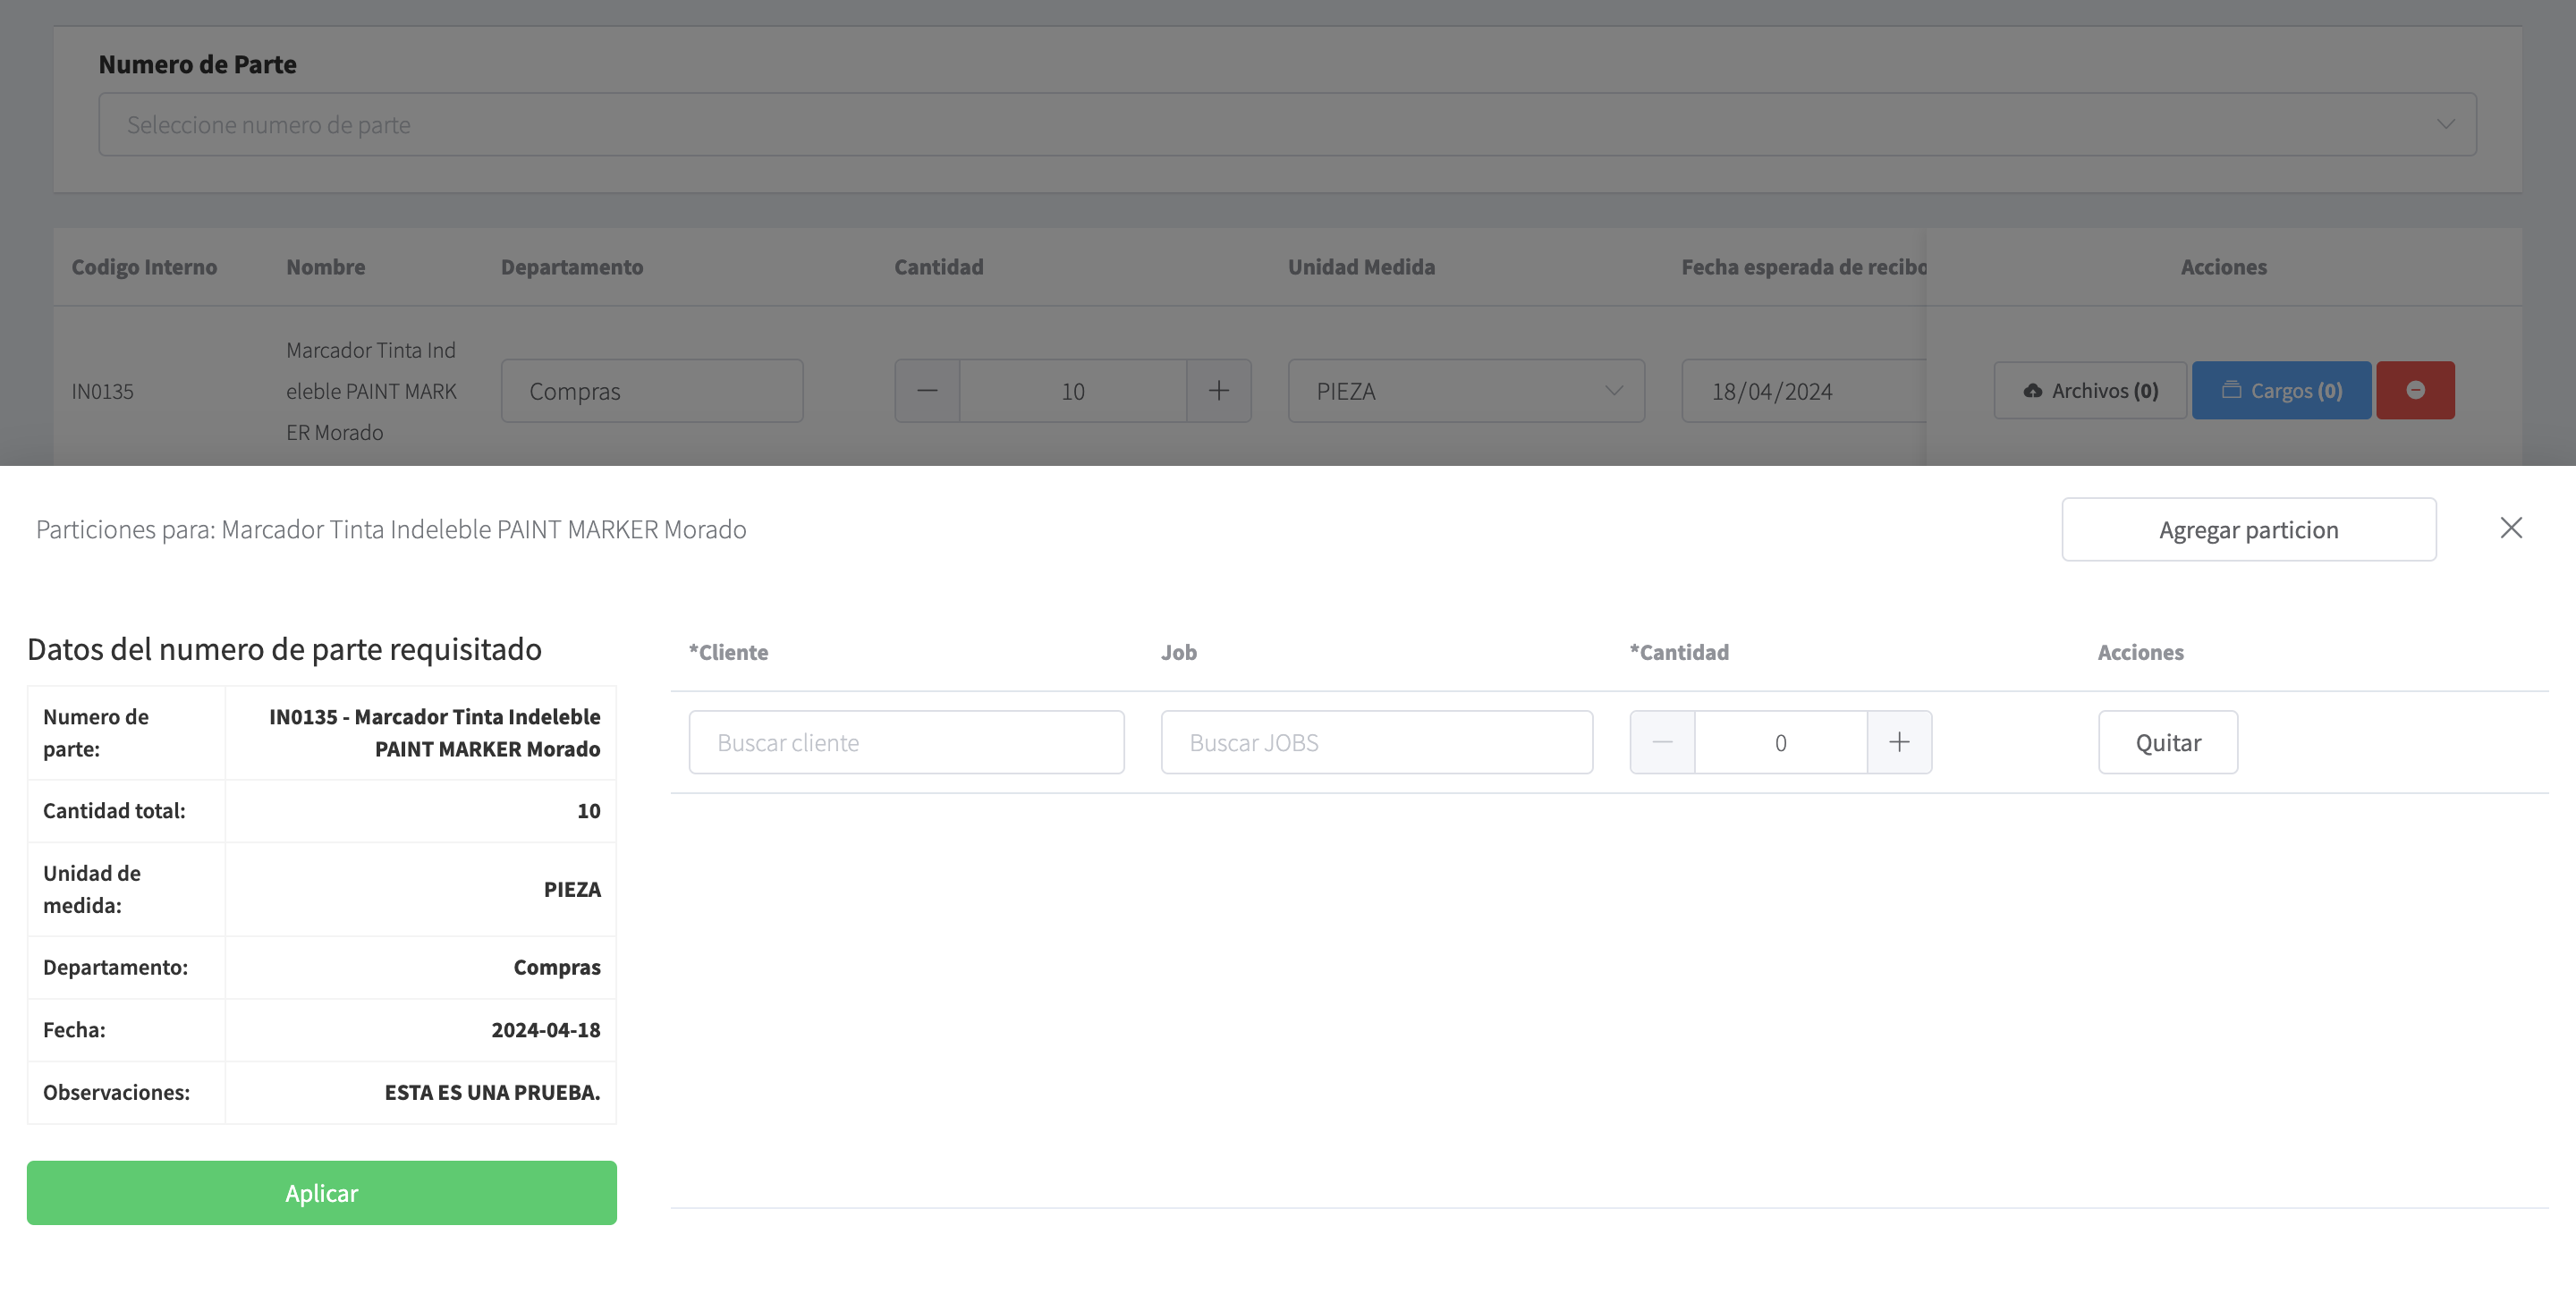Screen dimensions: 2576x1302
Task: Click the green Aplicar button
Action: [321, 1192]
